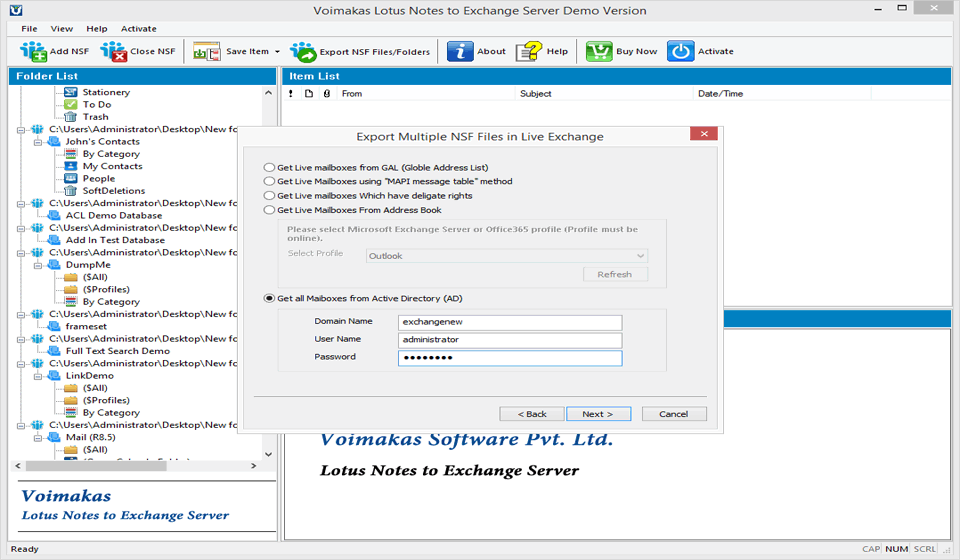This screenshot has width=960, height=560.
Task: Click the frameset database icon
Action: click(x=54, y=326)
